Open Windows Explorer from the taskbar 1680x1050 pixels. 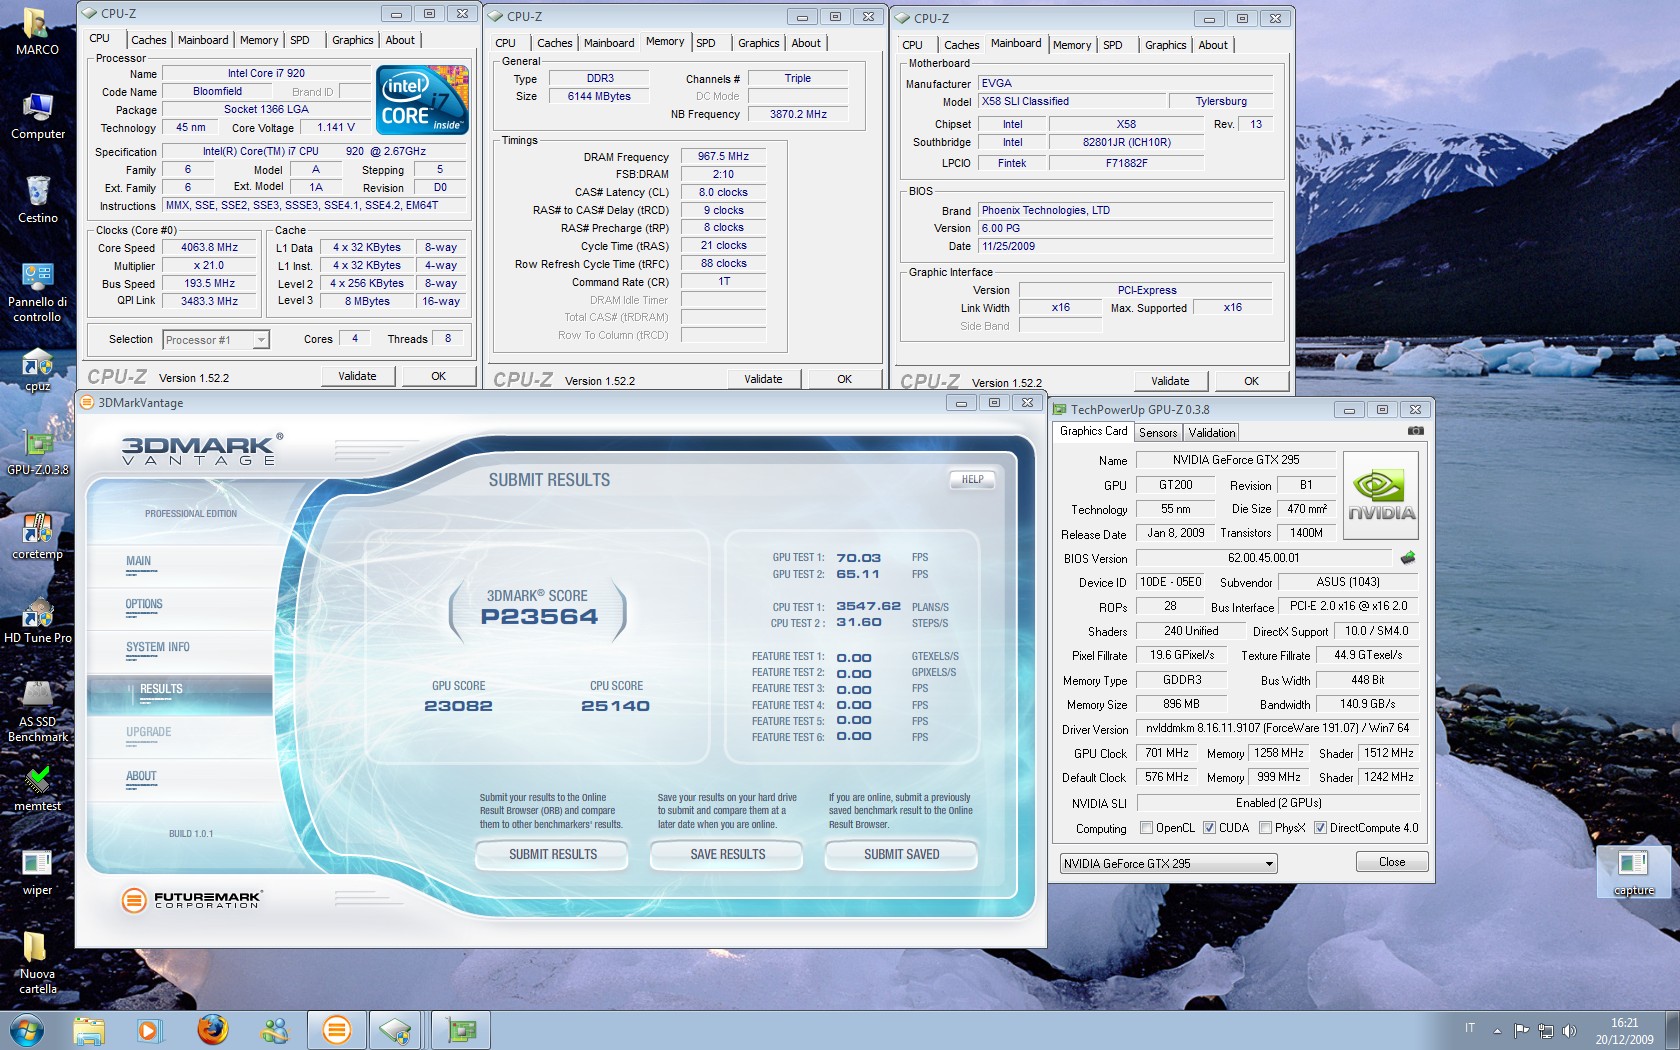89,1030
